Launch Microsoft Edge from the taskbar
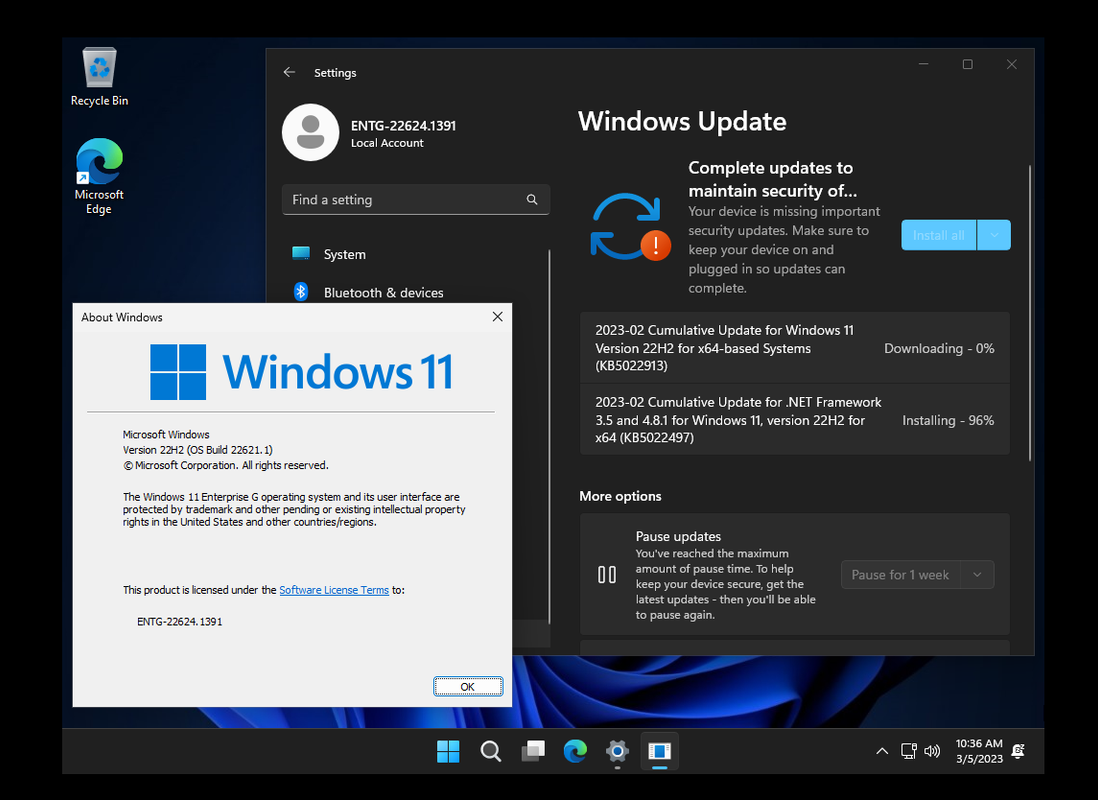The image size is (1098, 800). point(575,752)
